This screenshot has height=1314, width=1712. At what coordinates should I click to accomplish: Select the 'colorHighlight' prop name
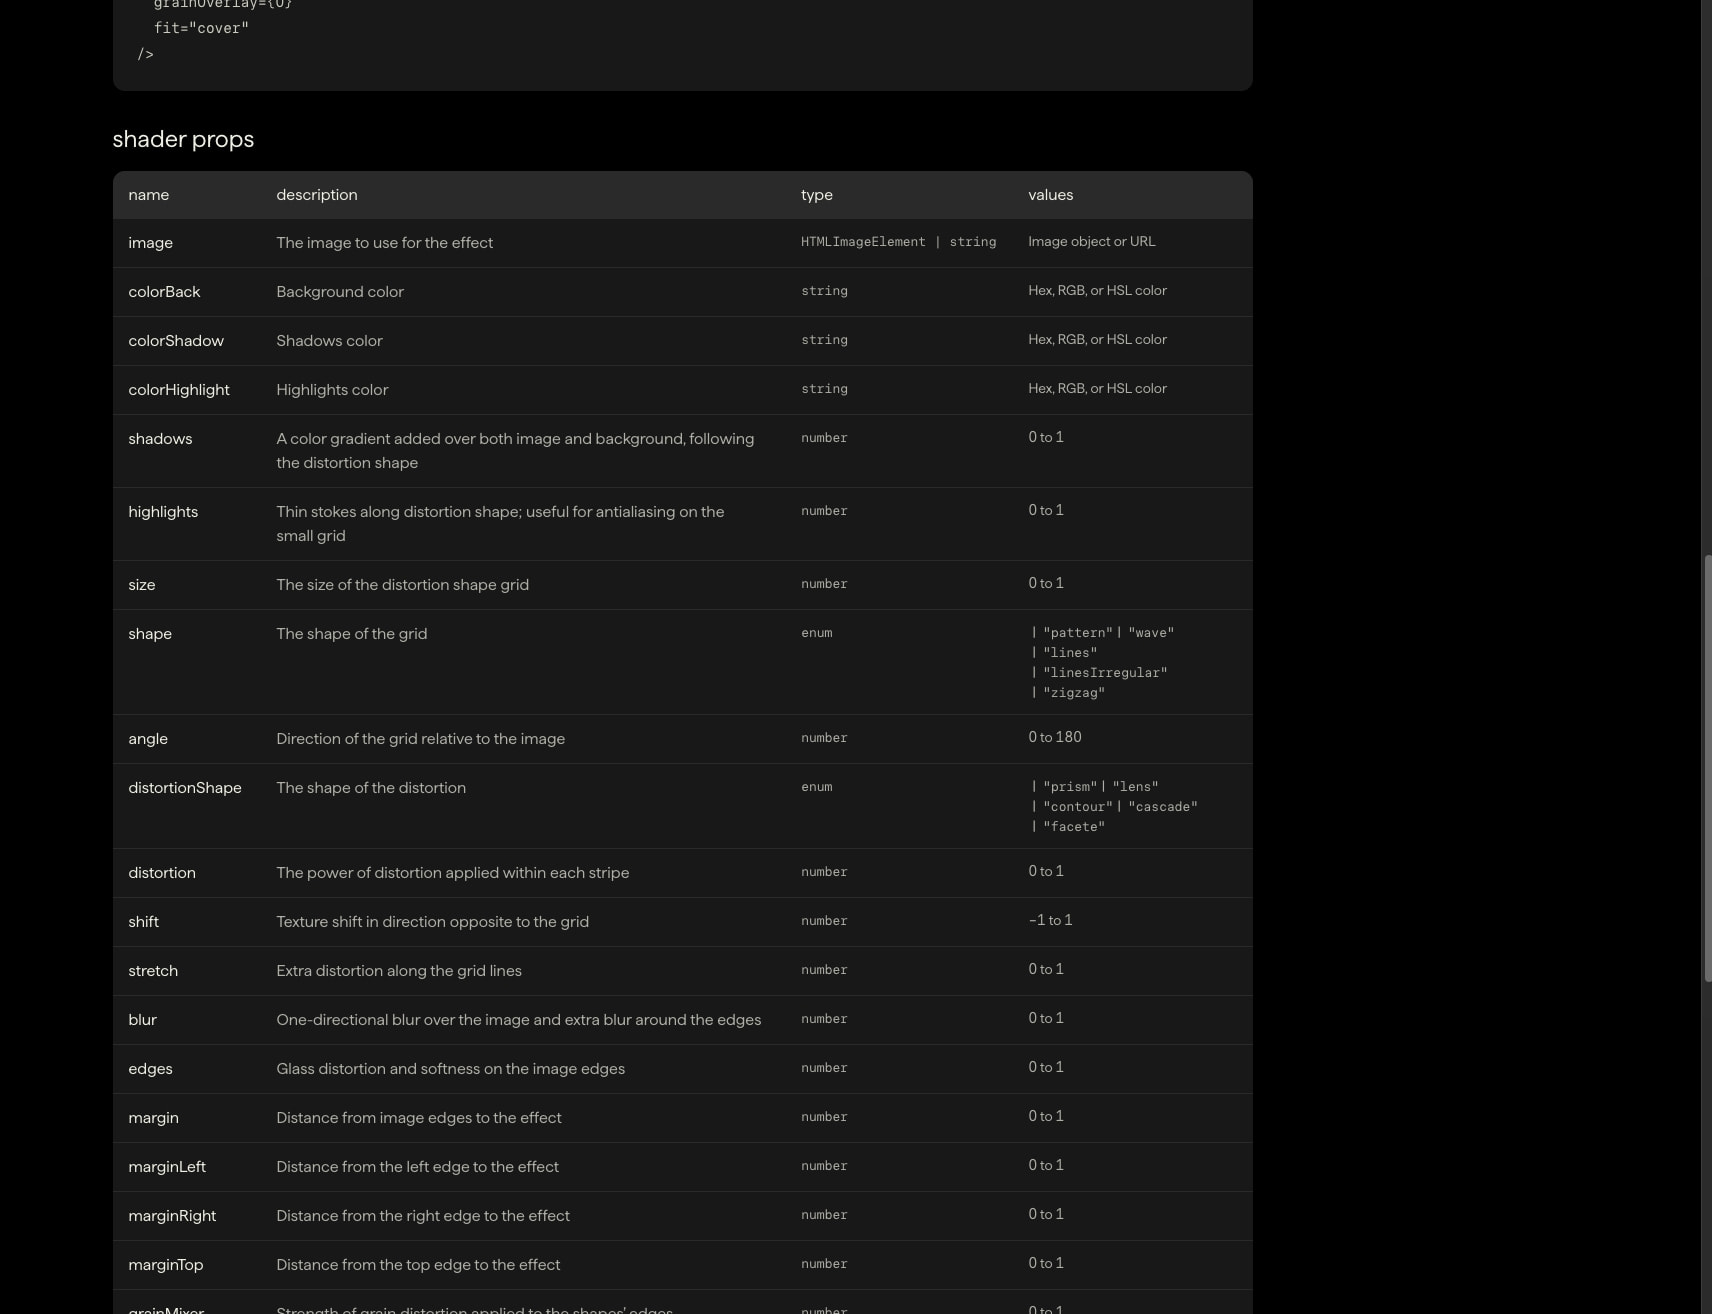[178, 390]
